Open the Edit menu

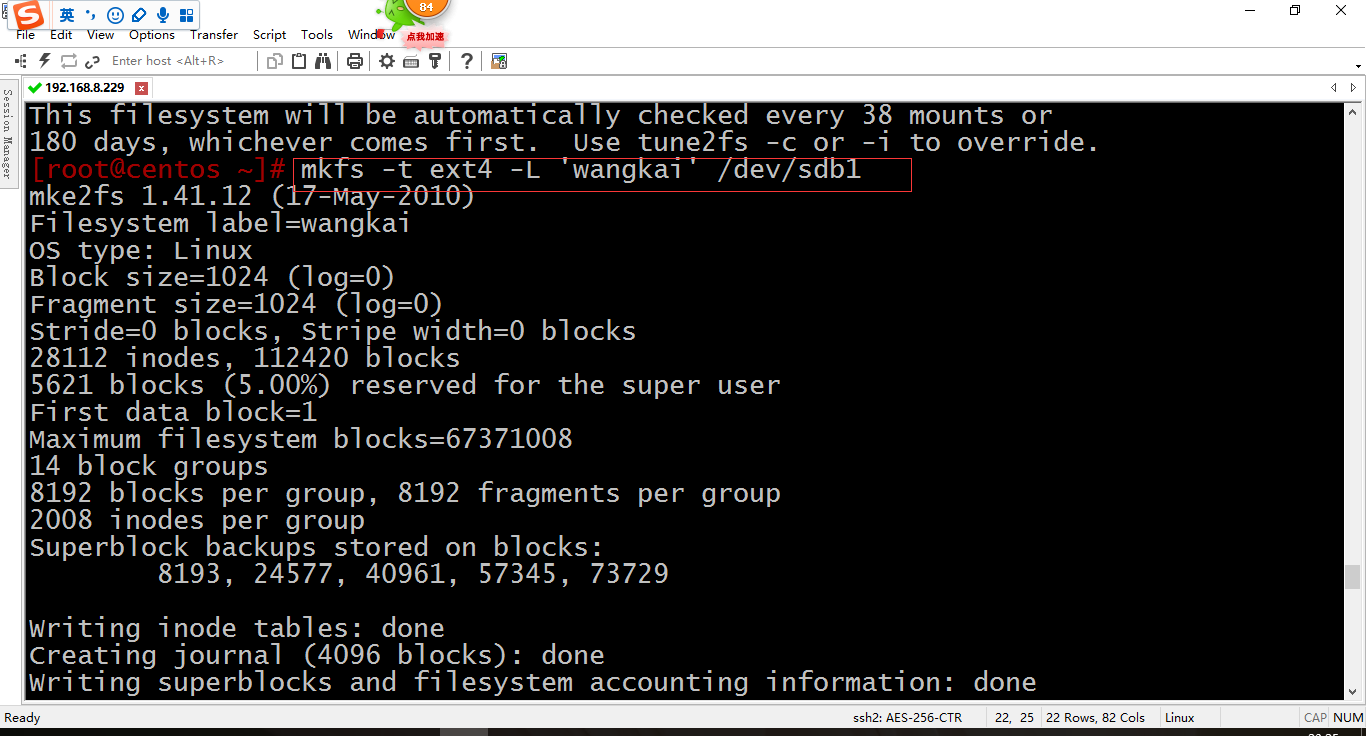61,35
